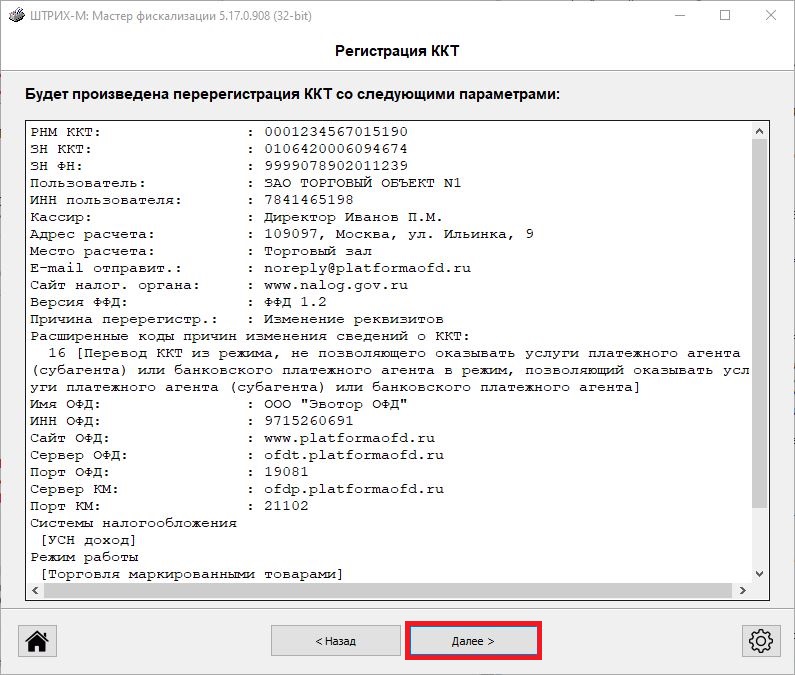Click the ИНН пользователя value 7841465198
The width and height of the screenshot is (795, 675).
tap(309, 200)
